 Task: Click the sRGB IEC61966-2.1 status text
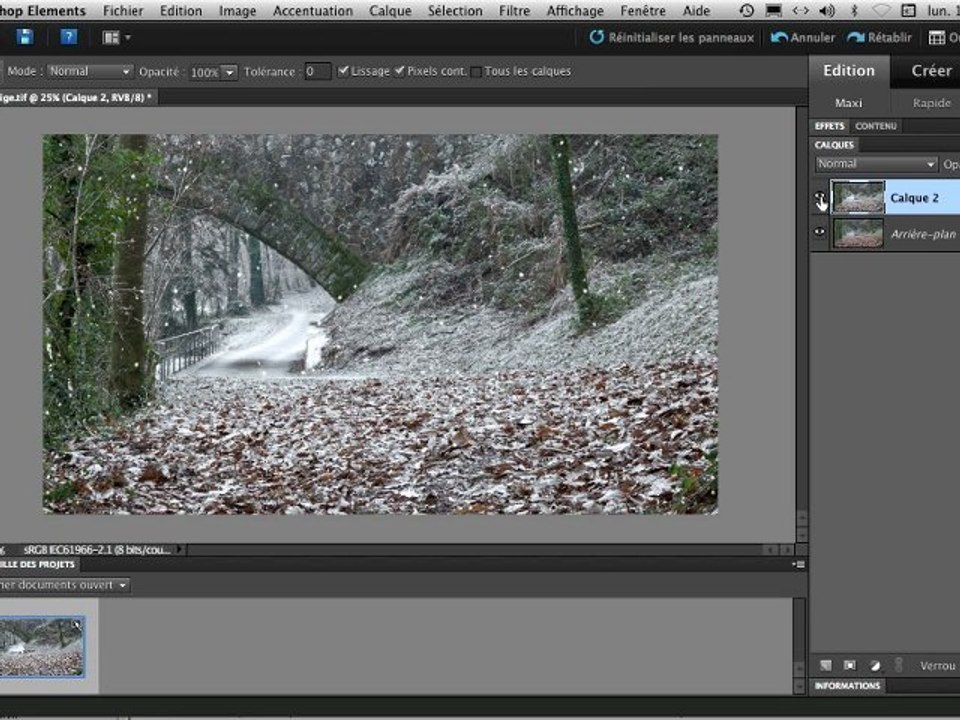click(97, 550)
